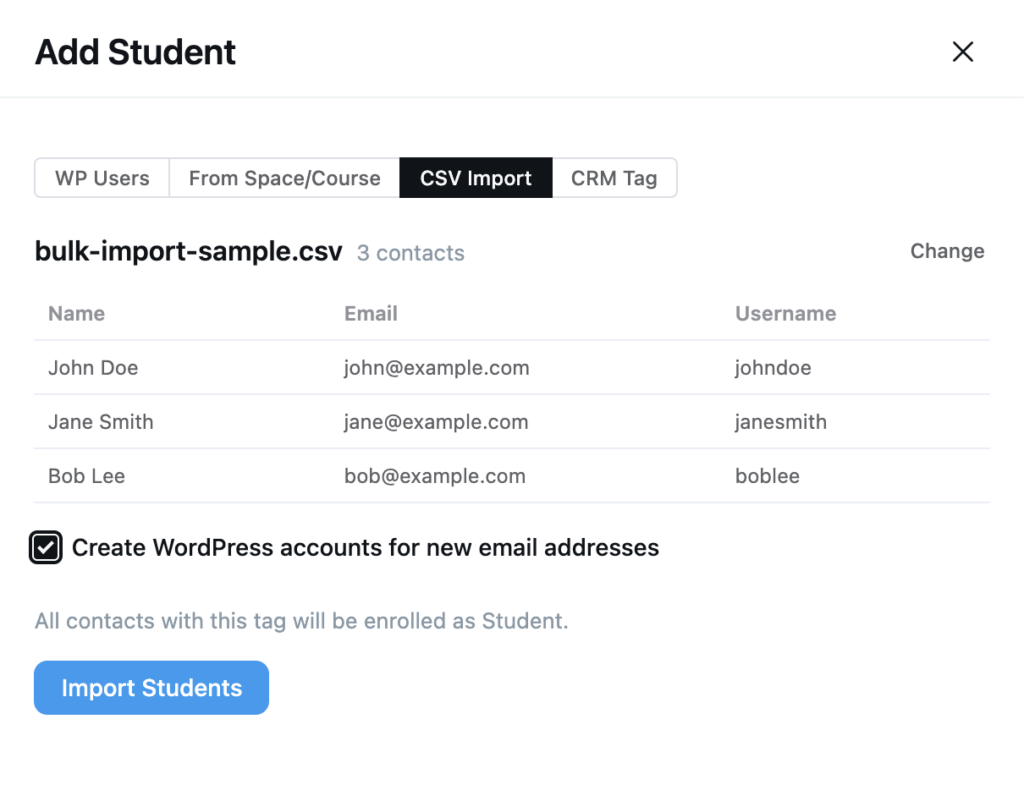Click the Username column header
The width and height of the screenshot is (1024, 807).
[x=785, y=313]
